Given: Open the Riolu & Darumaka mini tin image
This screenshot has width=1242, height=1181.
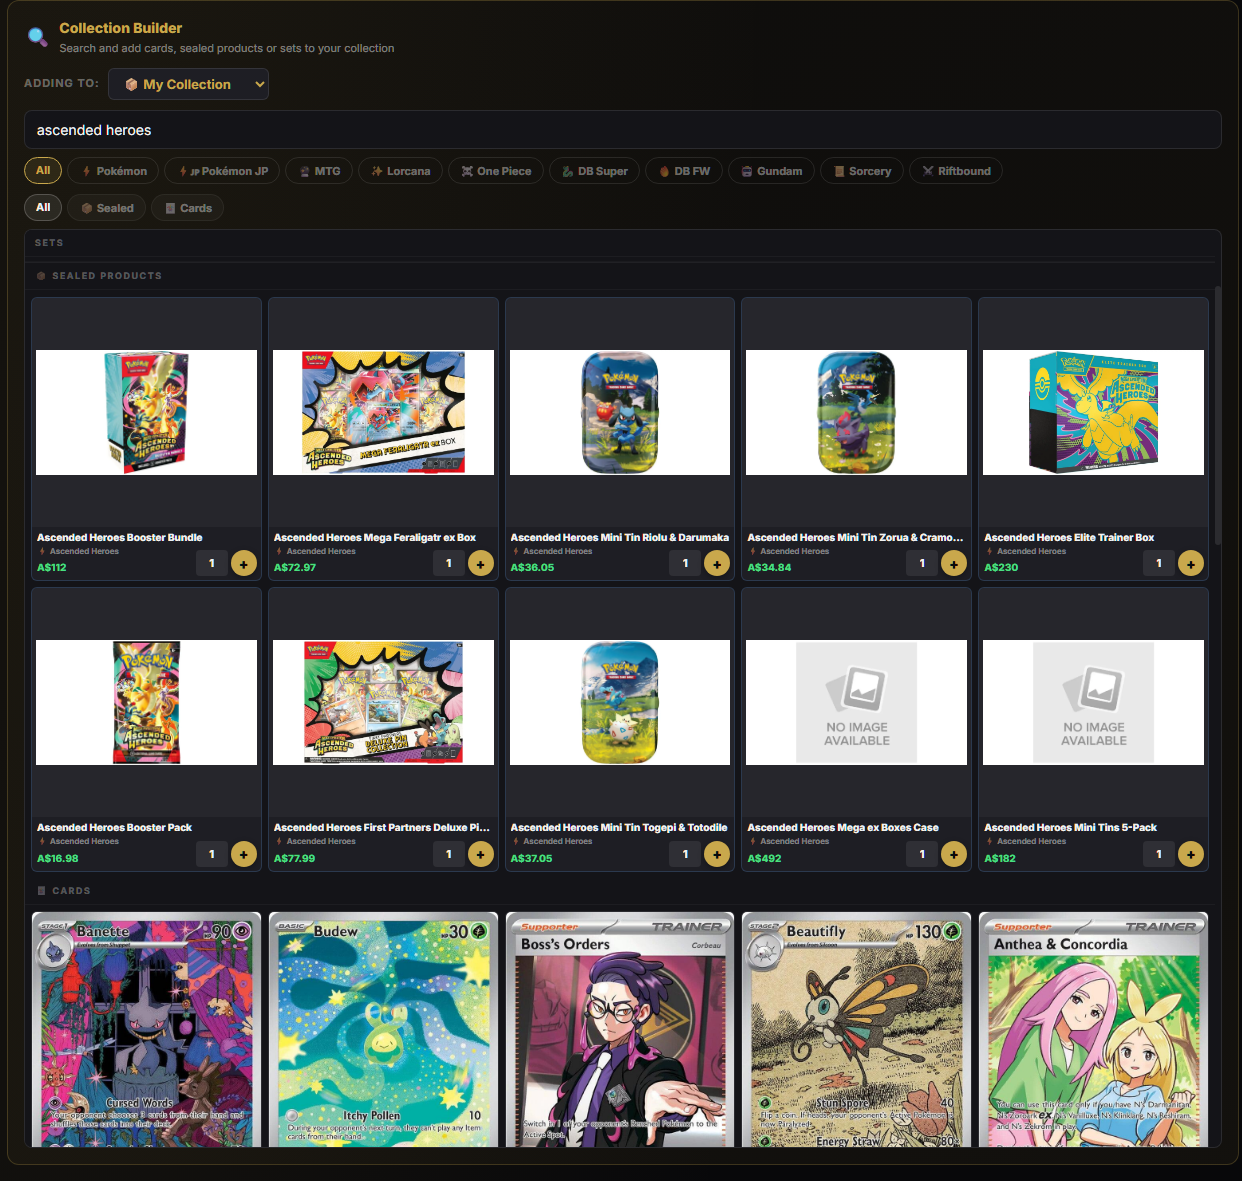Looking at the screenshot, I should 620,412.
